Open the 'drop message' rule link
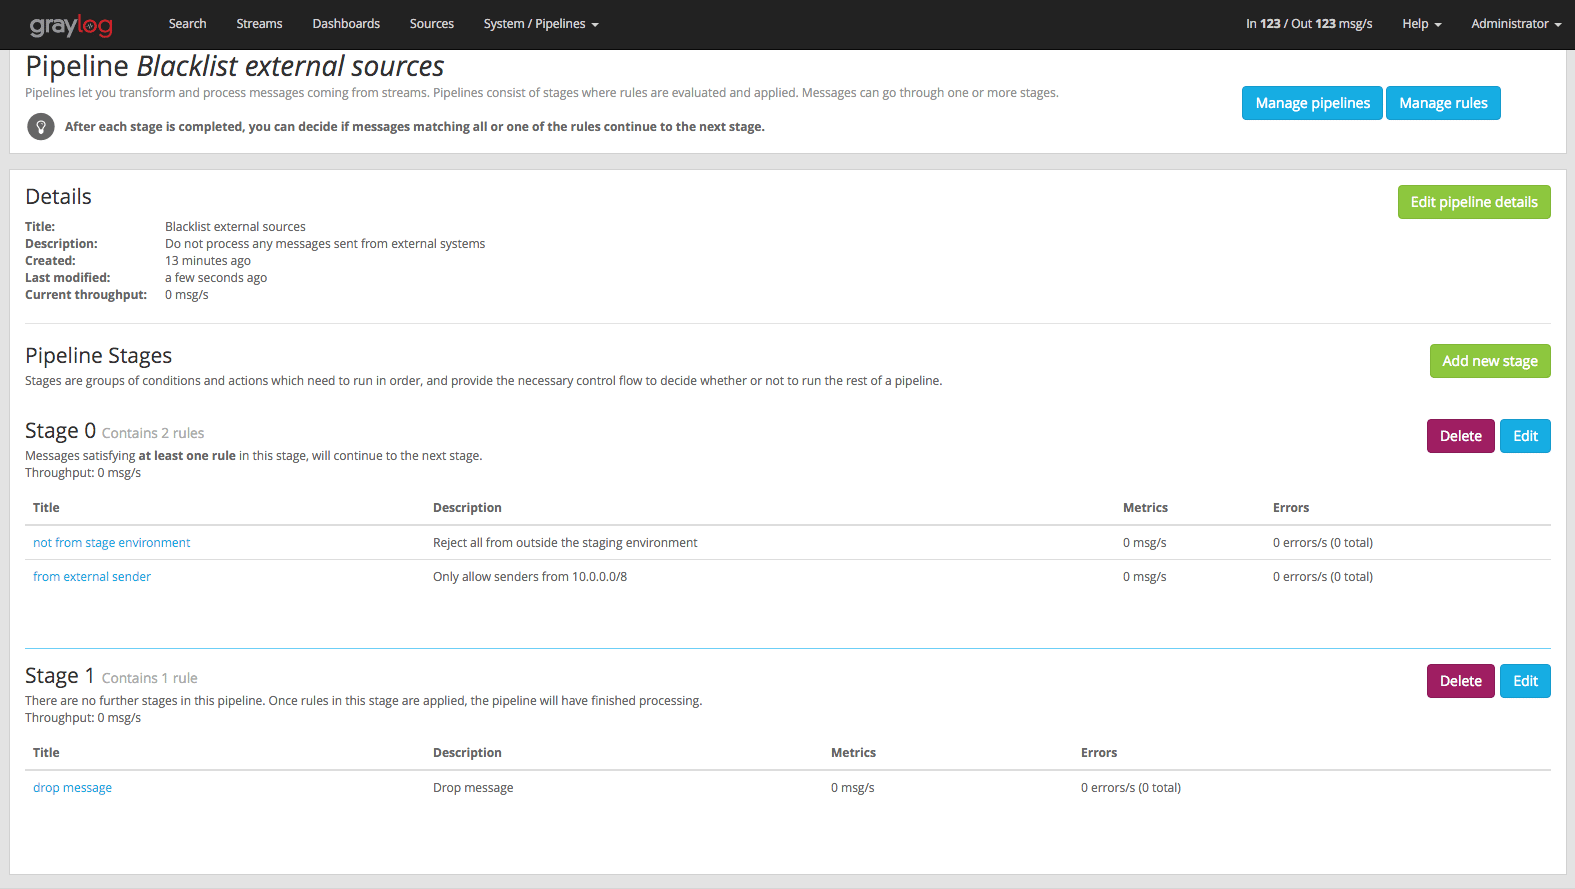 click(72, 788)
